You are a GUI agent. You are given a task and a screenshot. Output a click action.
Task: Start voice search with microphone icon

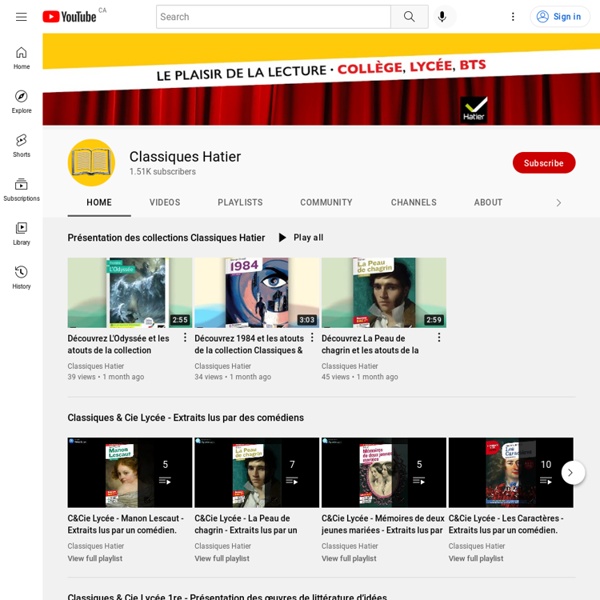coord(442,17)
